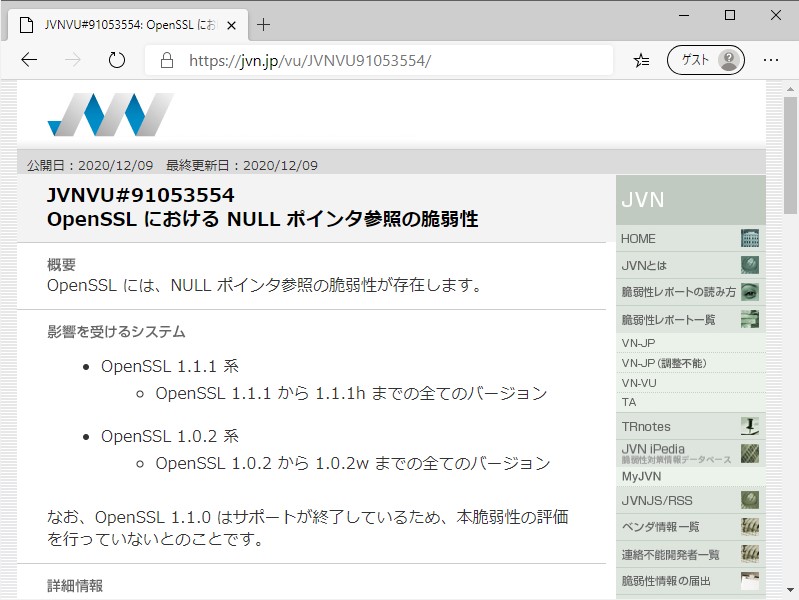Image resolution: width=799 pixels, height=600 pixels.
Task: Click the icon beside 連絡不能開発者一覧
Action: 750,554
